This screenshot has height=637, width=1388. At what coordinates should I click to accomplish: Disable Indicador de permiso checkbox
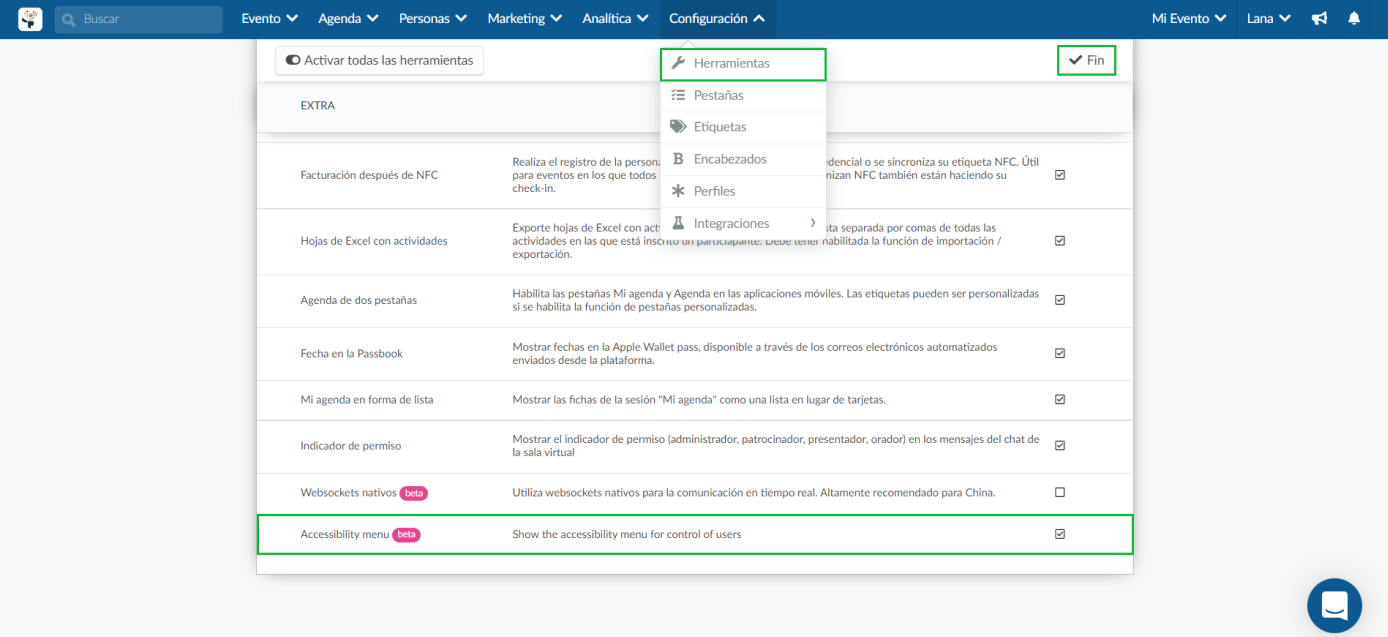pyautogui.click(x=1060, y=446)
